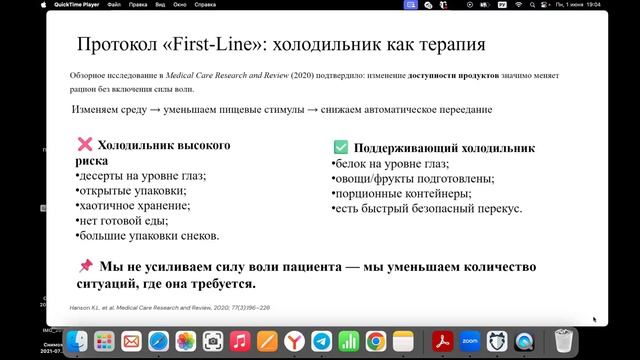Image resolution: width=640 pixels, height=360 pixels.
Task: Click 'открытые упаковки' bullet
Action: click(131, 191)
